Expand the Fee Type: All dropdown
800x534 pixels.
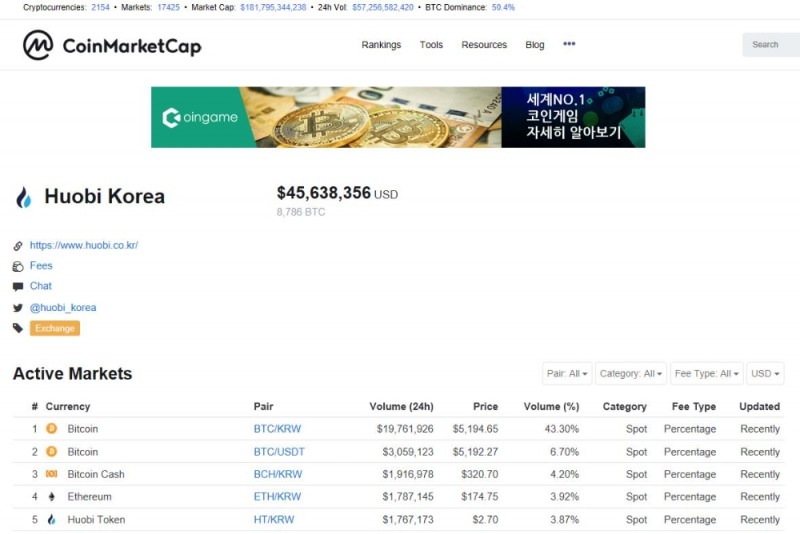(x=707, y=374)
